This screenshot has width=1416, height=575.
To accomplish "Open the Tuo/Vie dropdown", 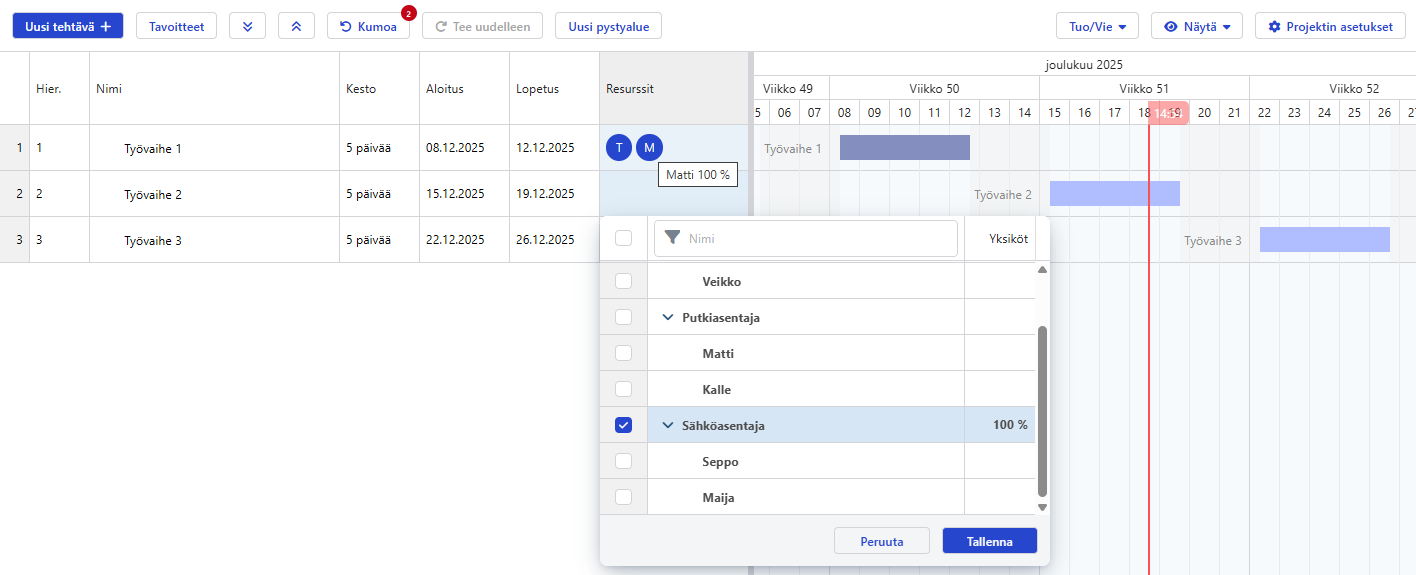I will [1097, 26].
